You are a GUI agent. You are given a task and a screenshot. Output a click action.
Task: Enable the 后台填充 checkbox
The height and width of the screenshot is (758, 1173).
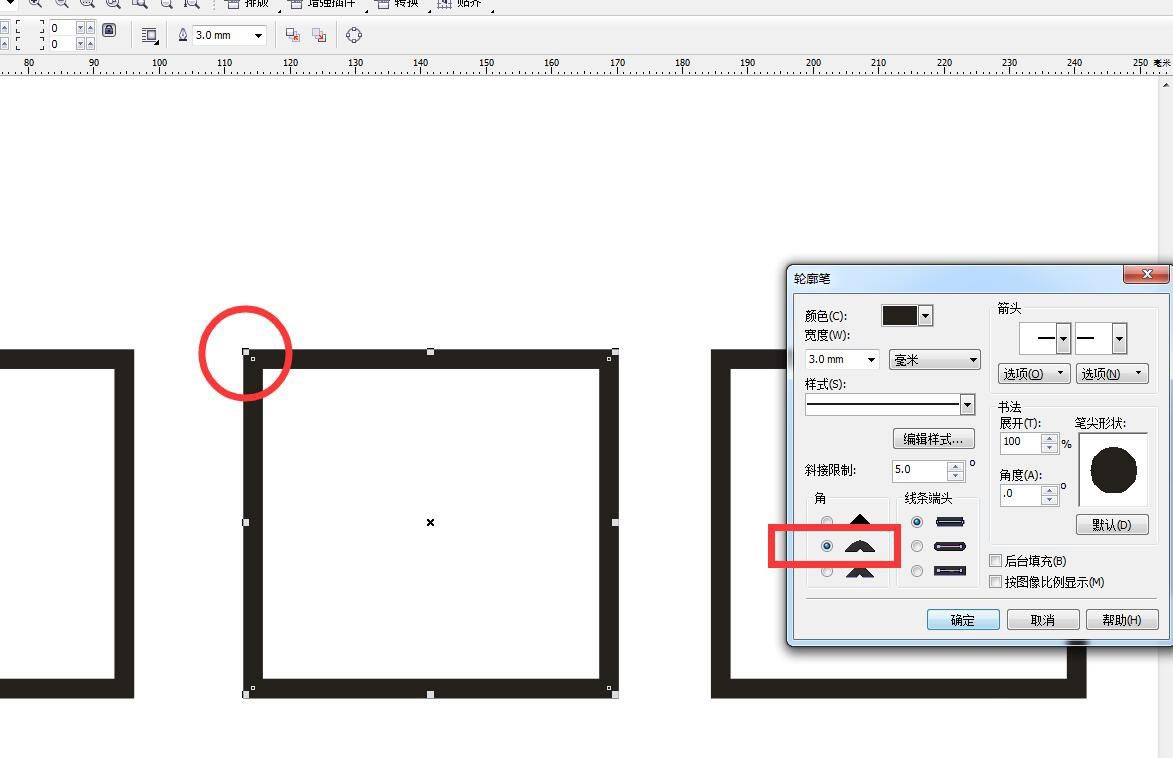pyautogui.click(x=996, y=561)
